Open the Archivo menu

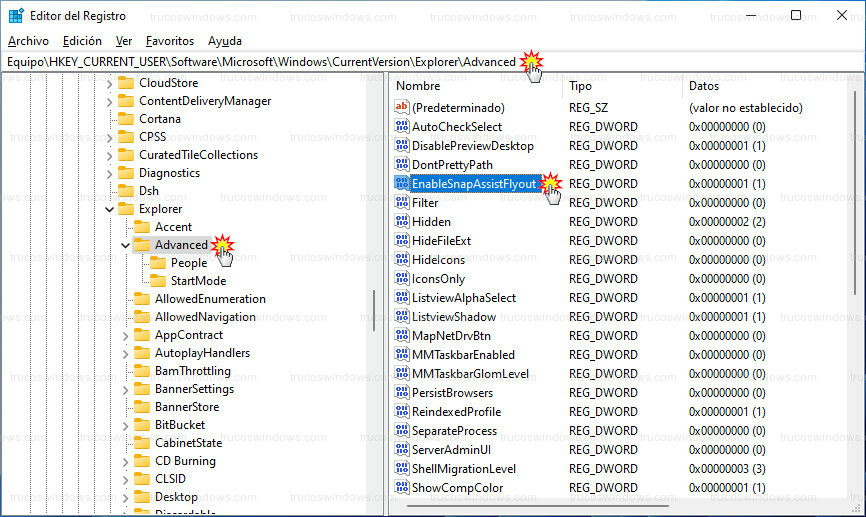28,41
